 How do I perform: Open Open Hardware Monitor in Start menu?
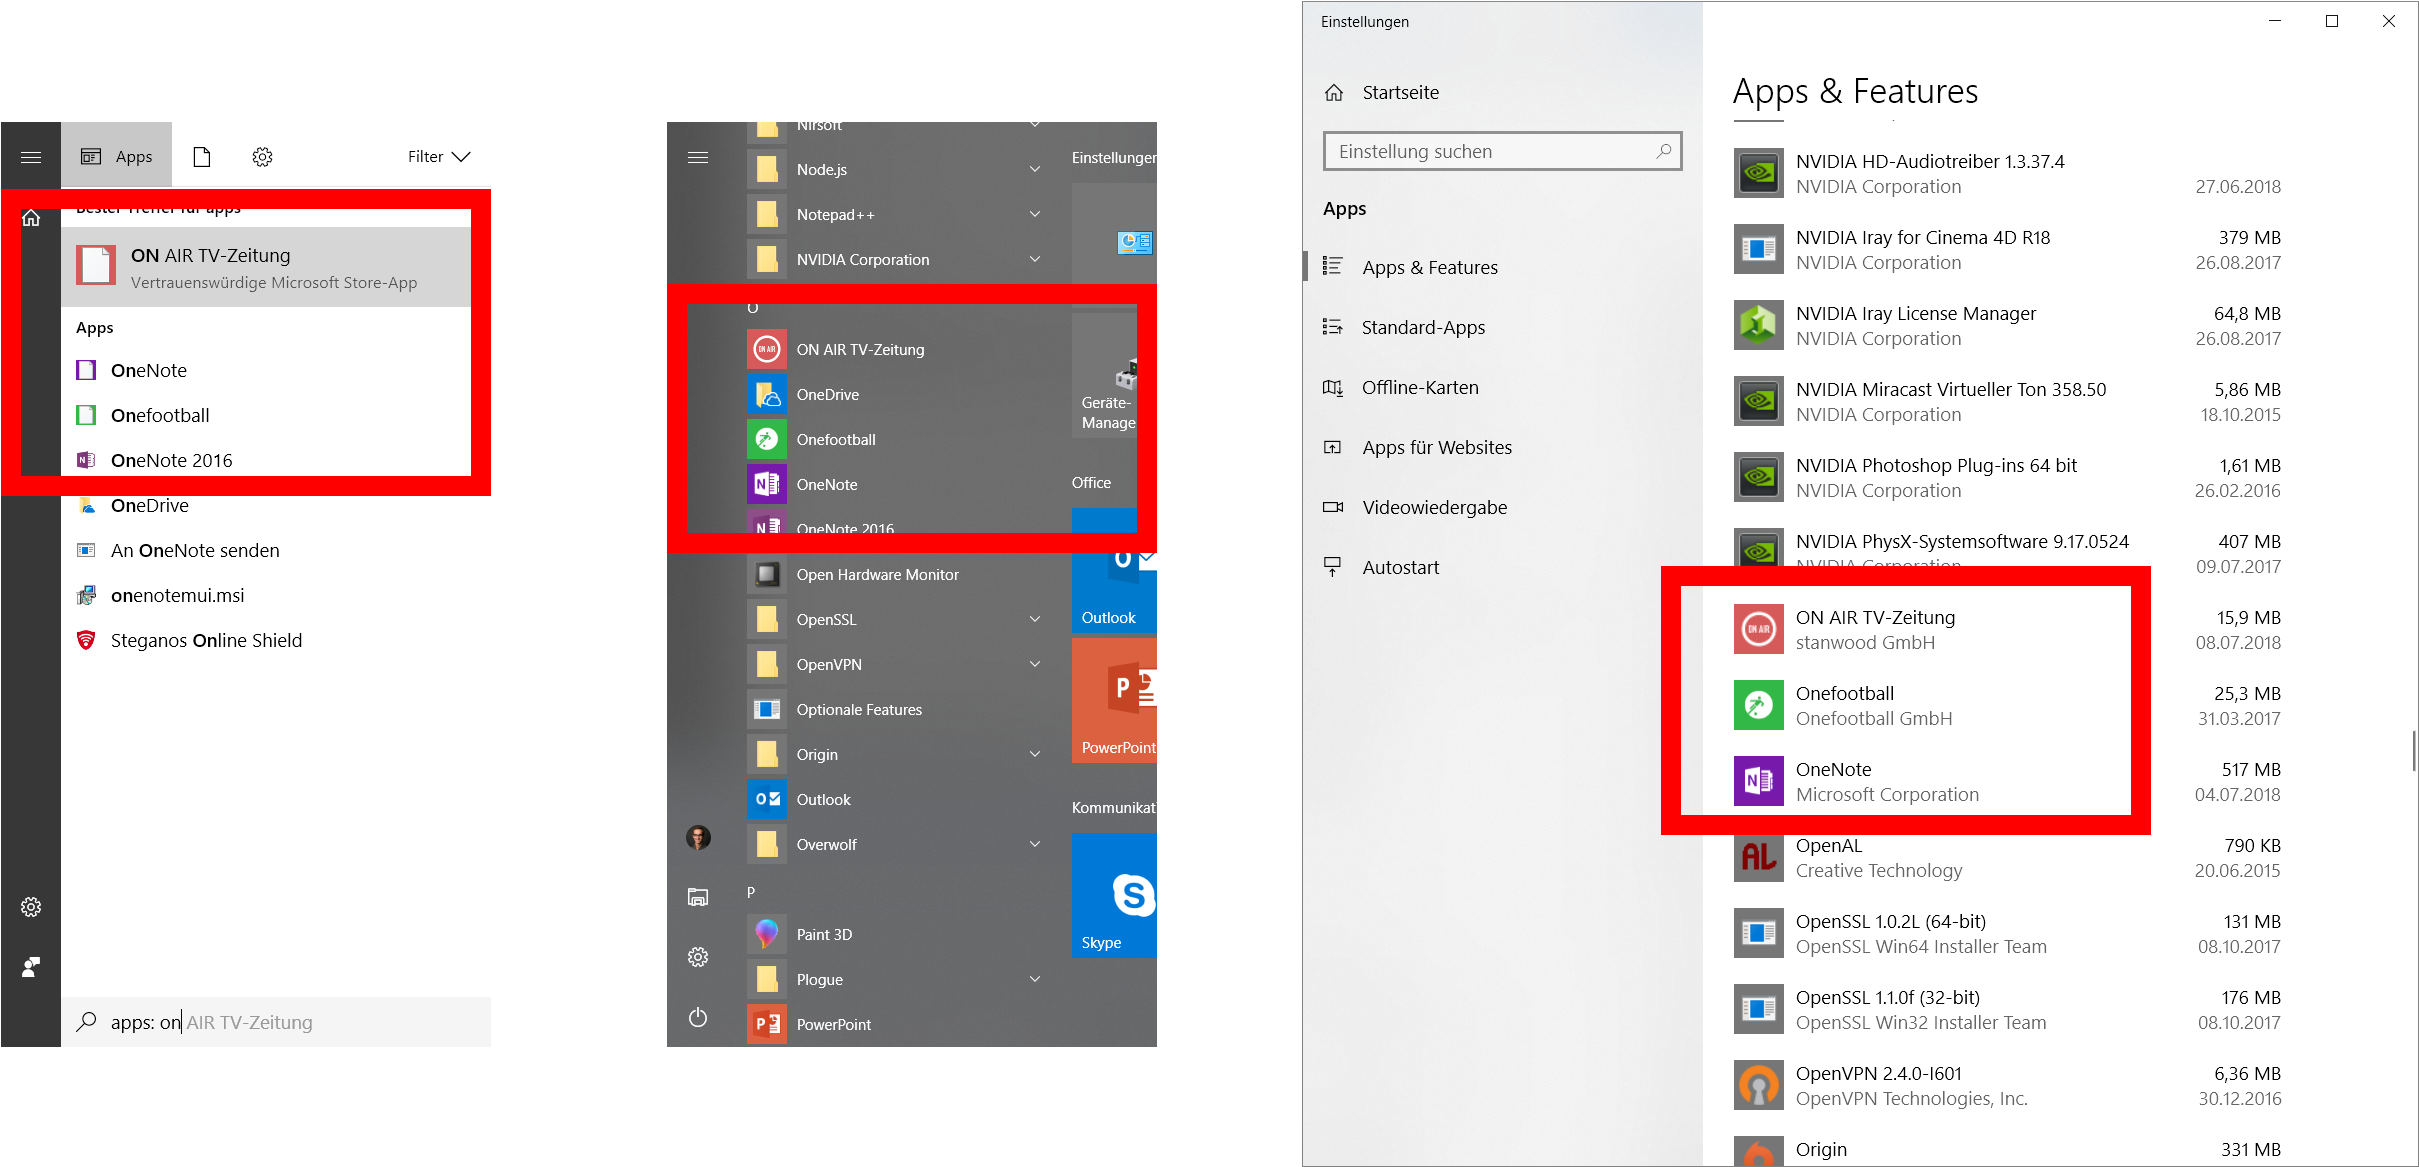(895, 574)
